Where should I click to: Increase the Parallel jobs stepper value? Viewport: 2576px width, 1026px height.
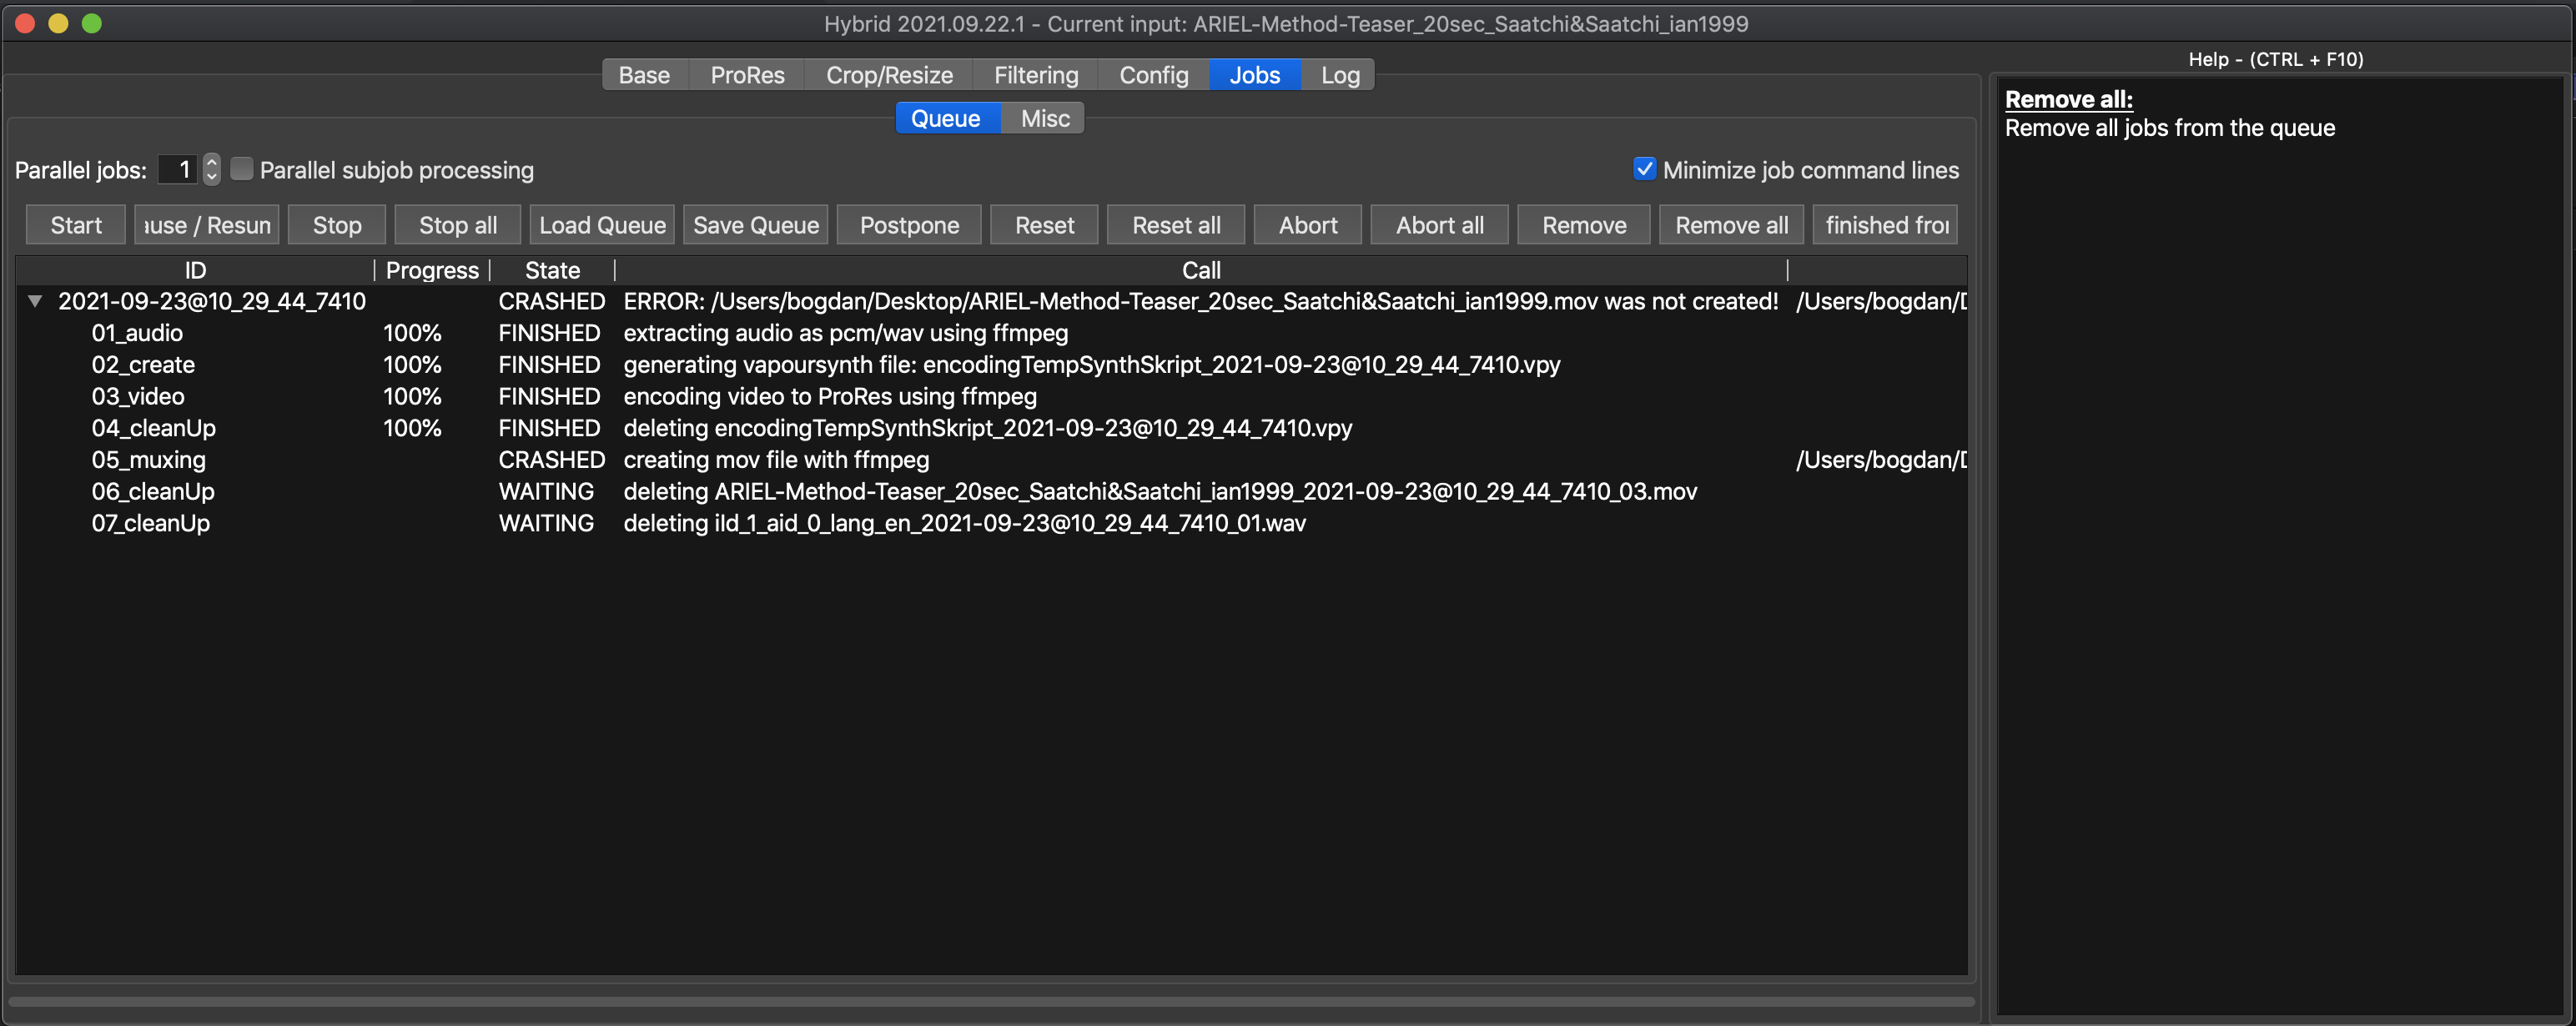click(x=211, y=163)
